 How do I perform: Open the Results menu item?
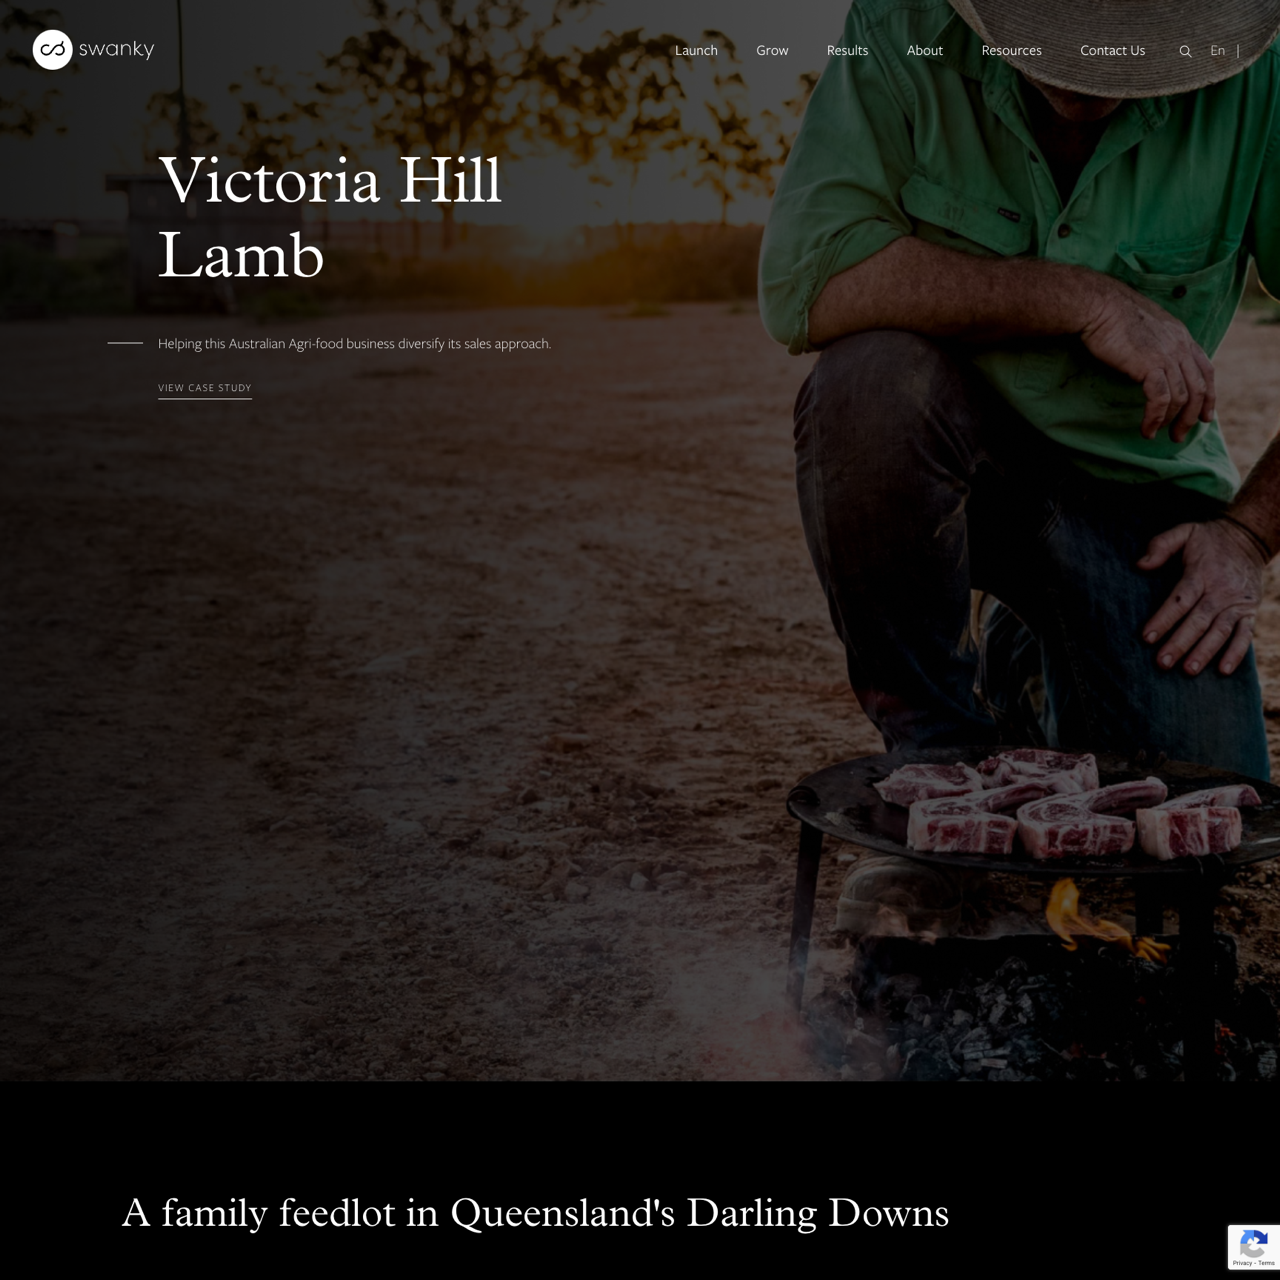[x=847, y=50]
